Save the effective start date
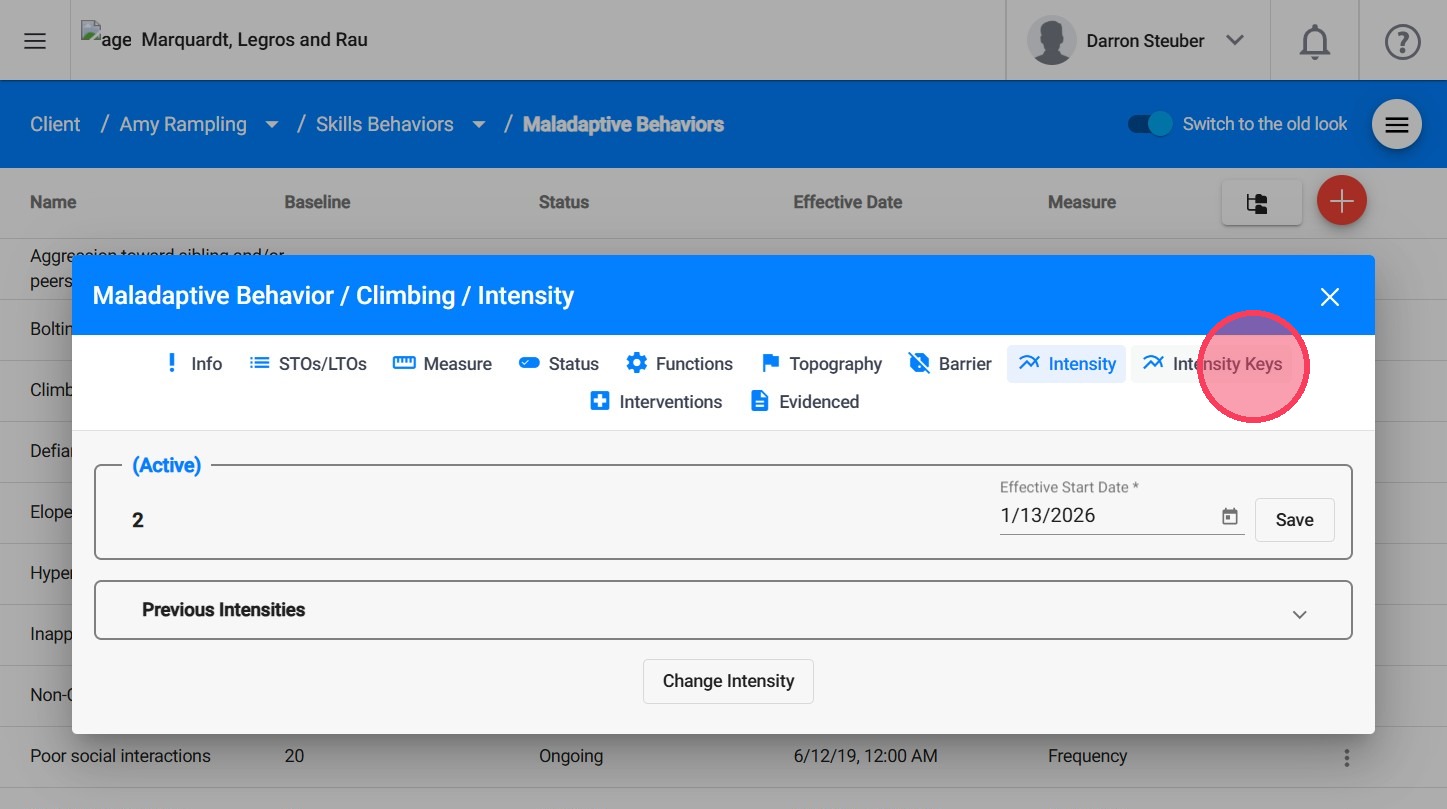1447x809 pixels. point(1294,520)
